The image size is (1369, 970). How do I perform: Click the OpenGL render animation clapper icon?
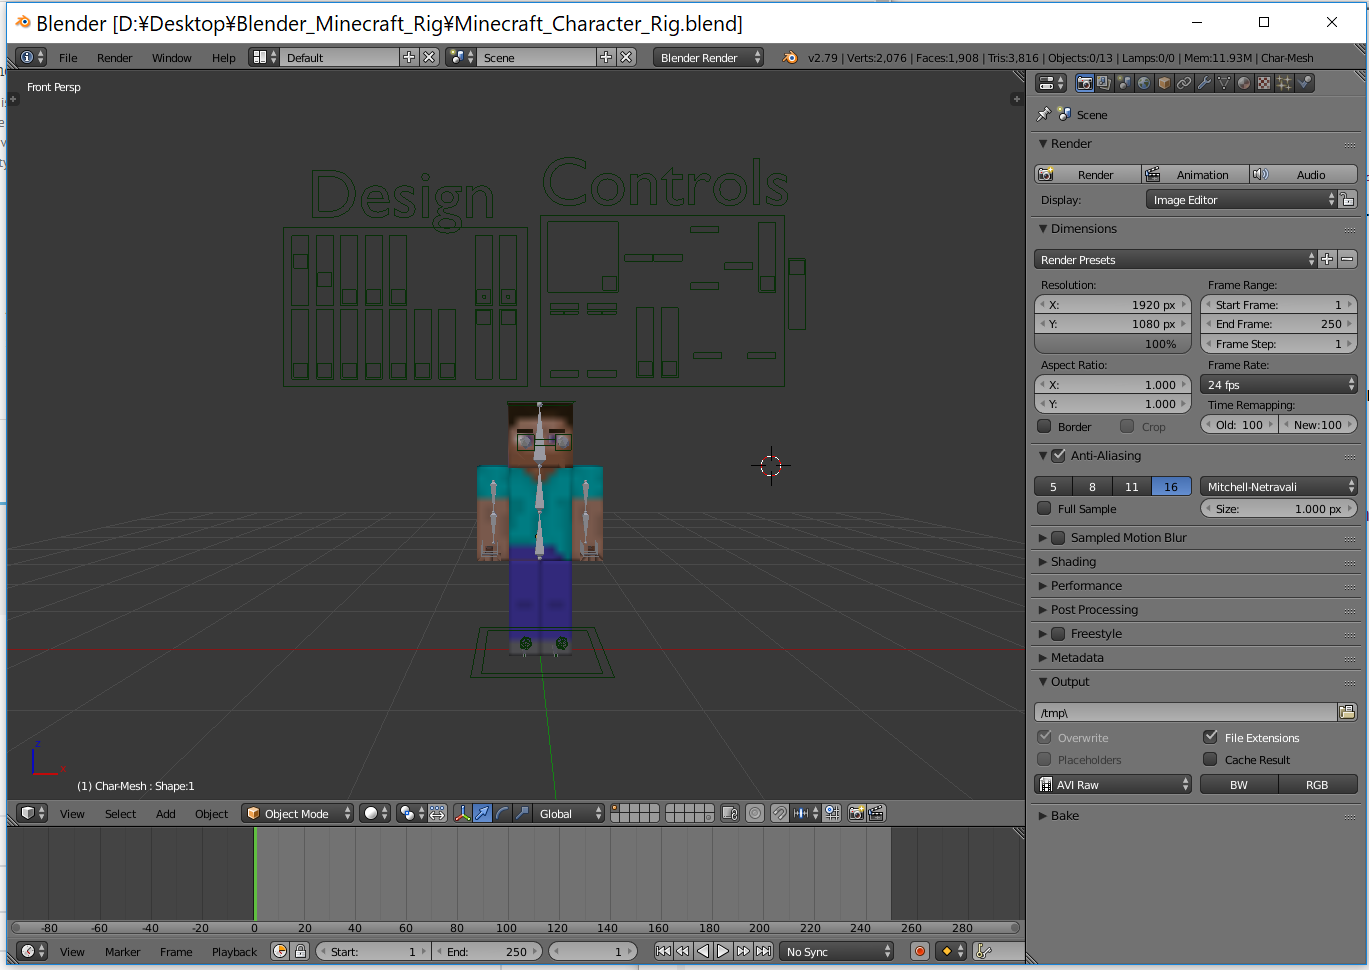click(876, 813)
